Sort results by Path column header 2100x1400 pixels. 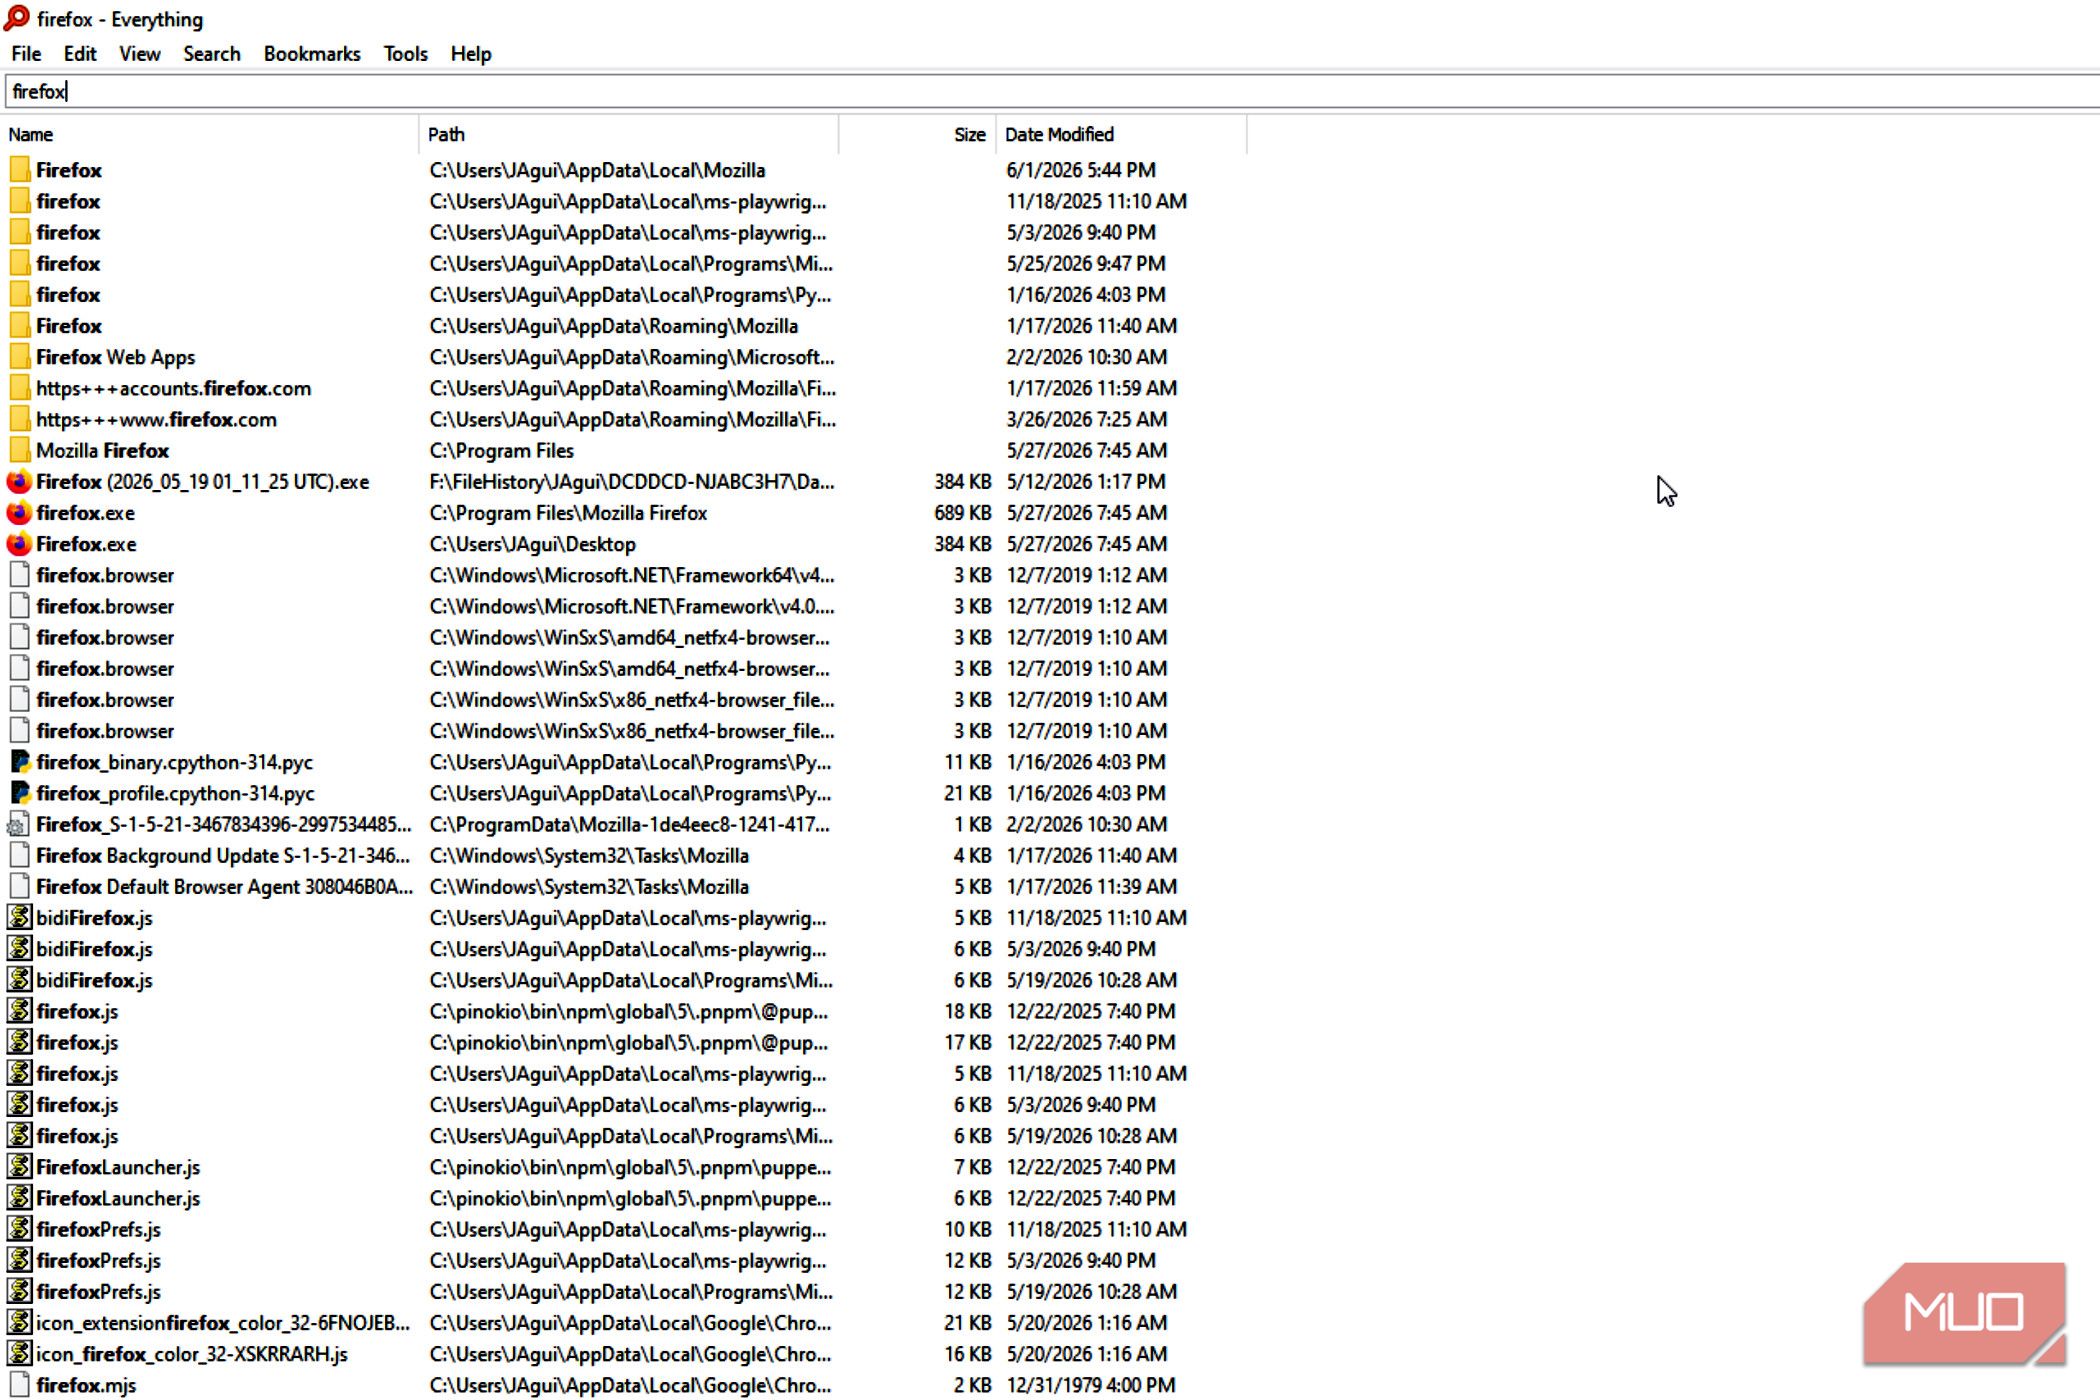pos(629,134)
